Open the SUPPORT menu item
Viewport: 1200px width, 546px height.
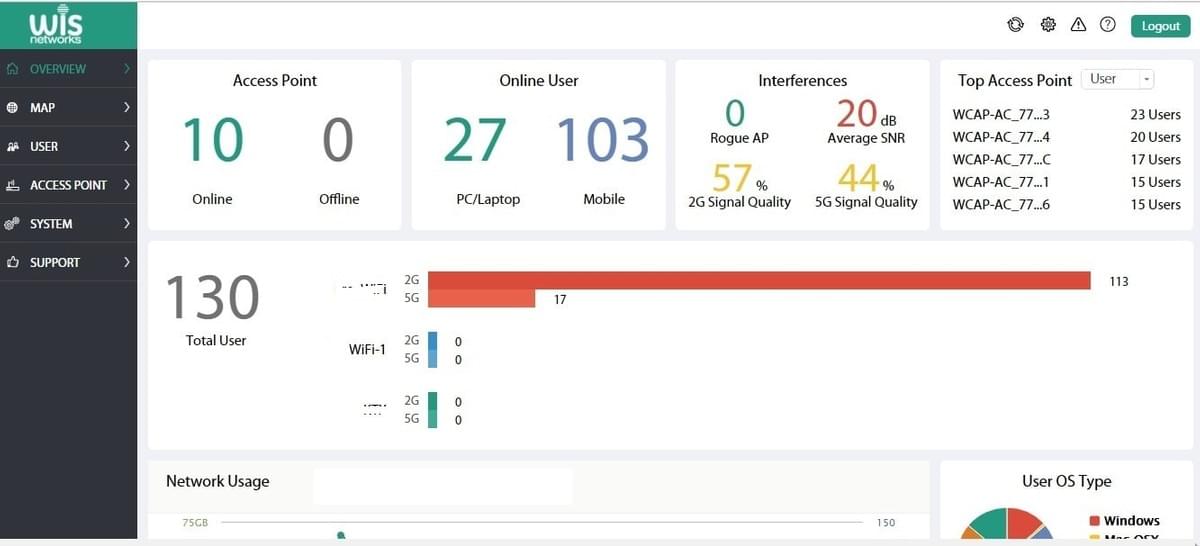[68, 262]
